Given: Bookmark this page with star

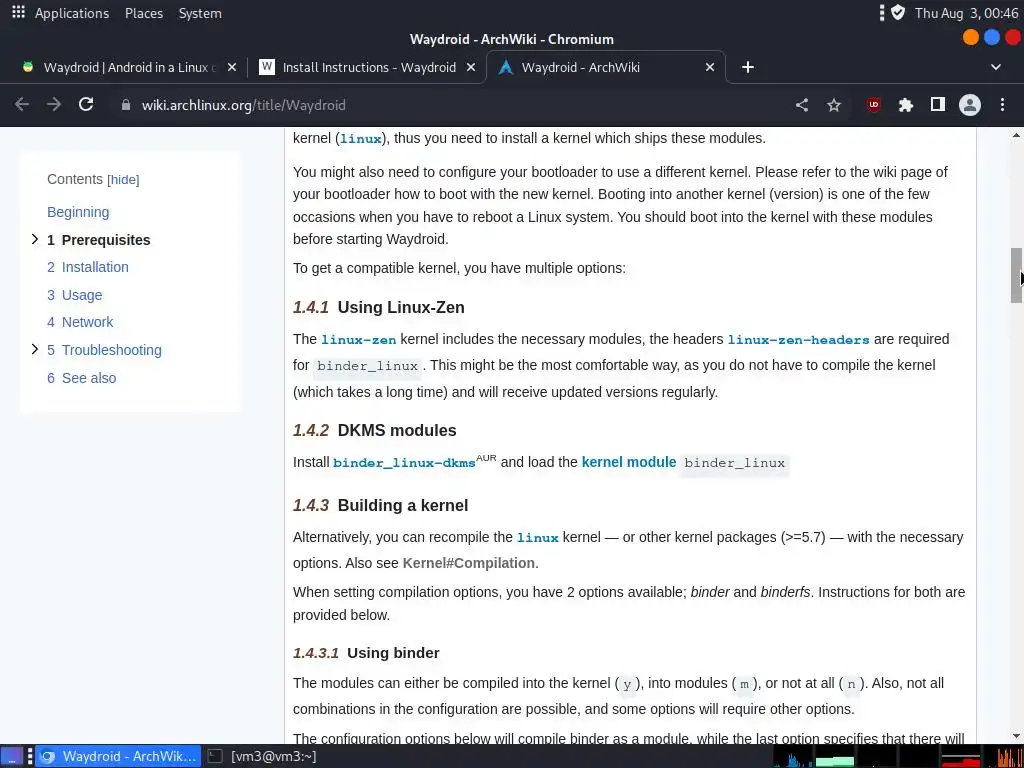Looking at the screenshot, I should (x=834, y=104).
